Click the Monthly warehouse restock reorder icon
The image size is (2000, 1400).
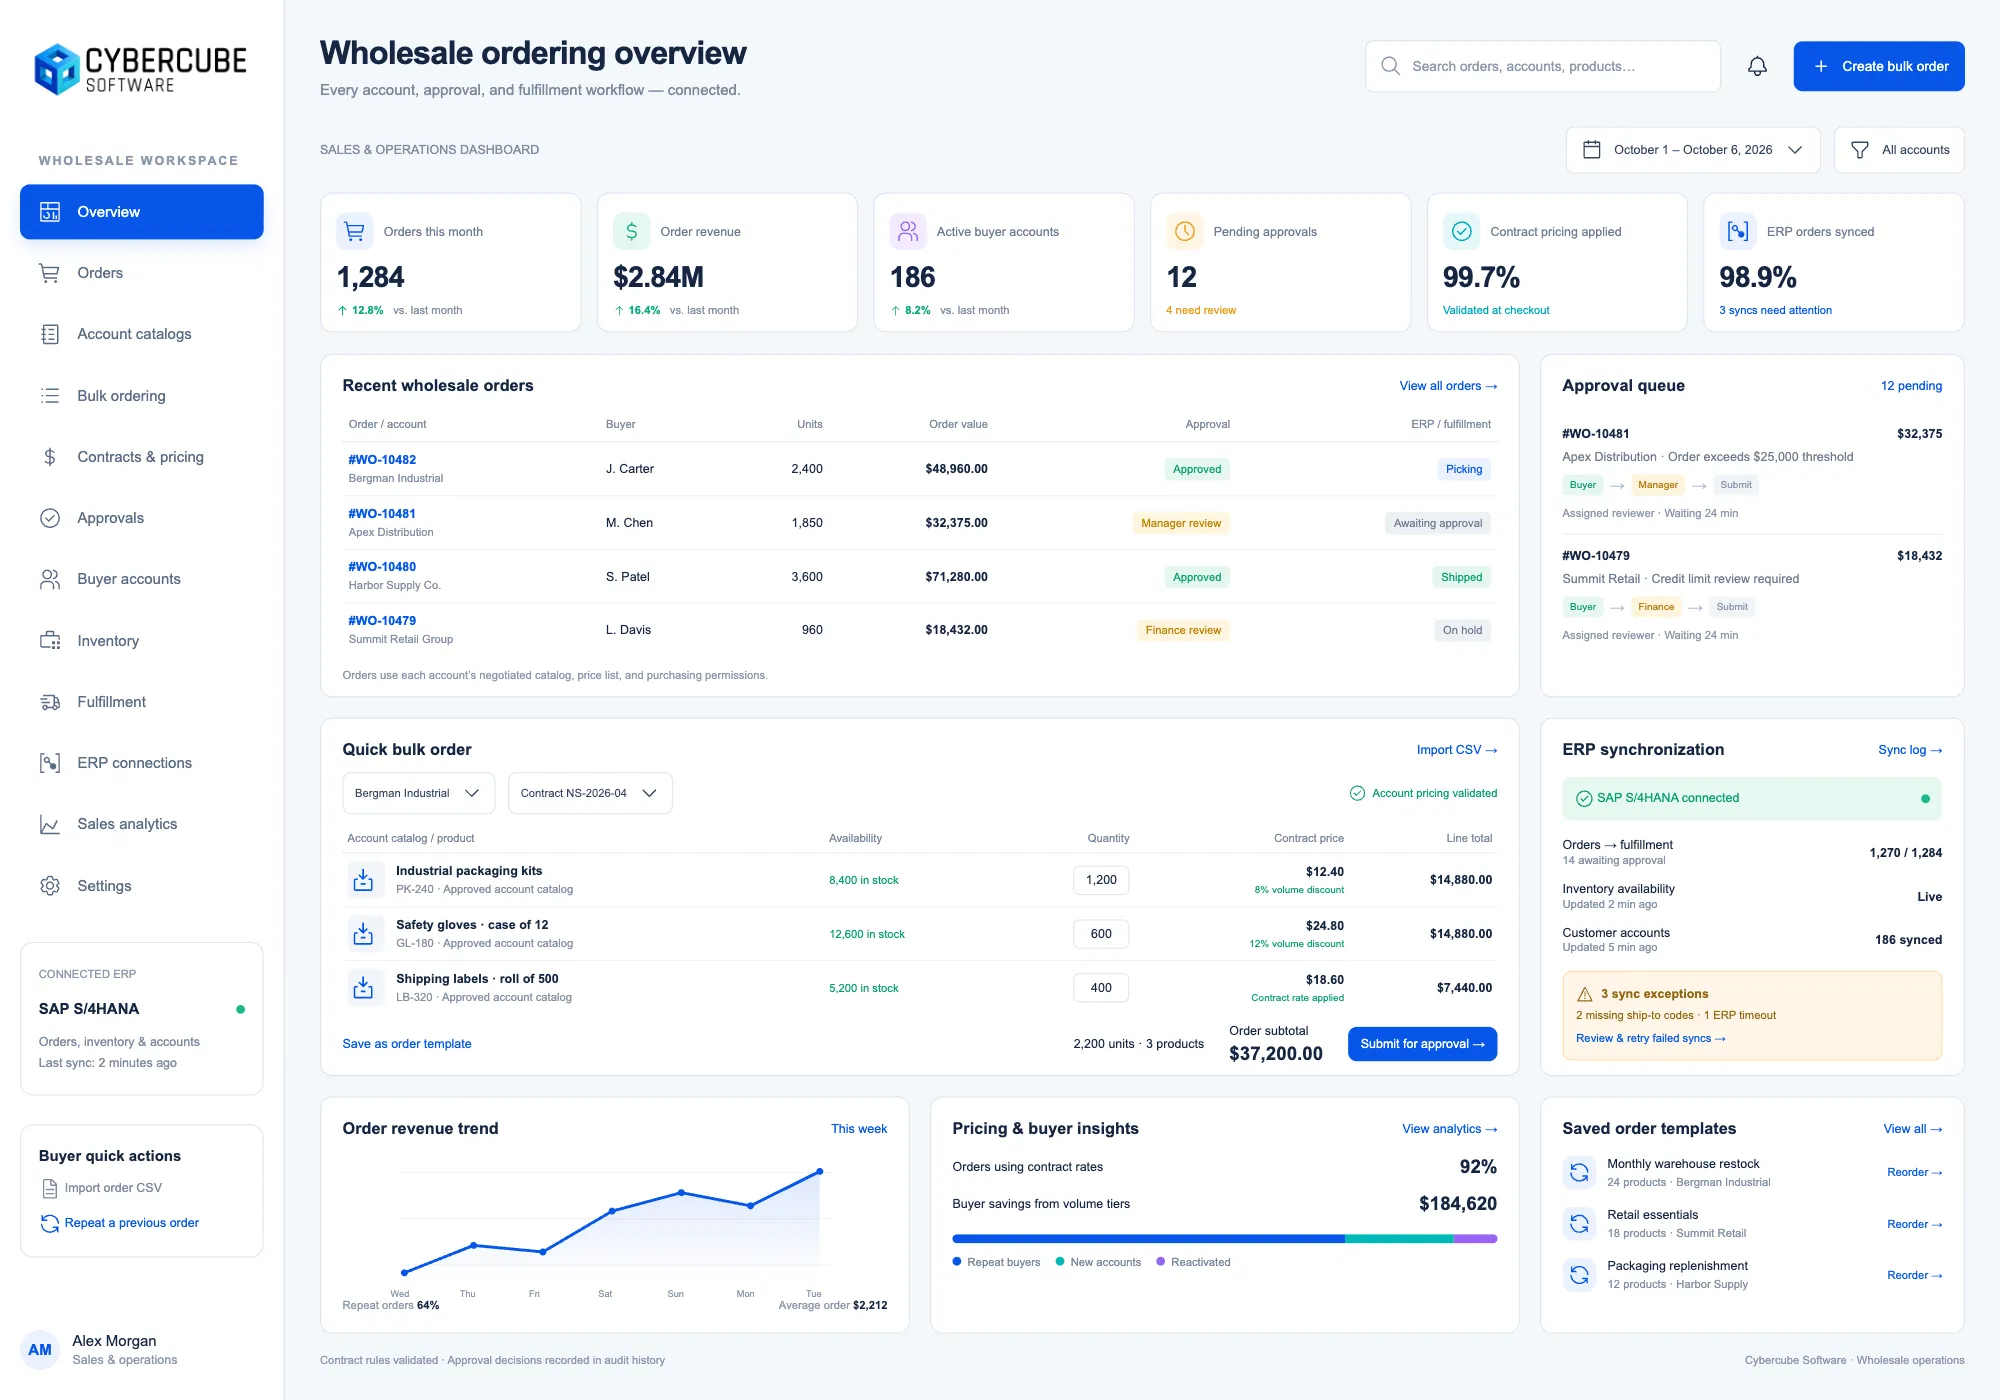click(1579, 1172)
